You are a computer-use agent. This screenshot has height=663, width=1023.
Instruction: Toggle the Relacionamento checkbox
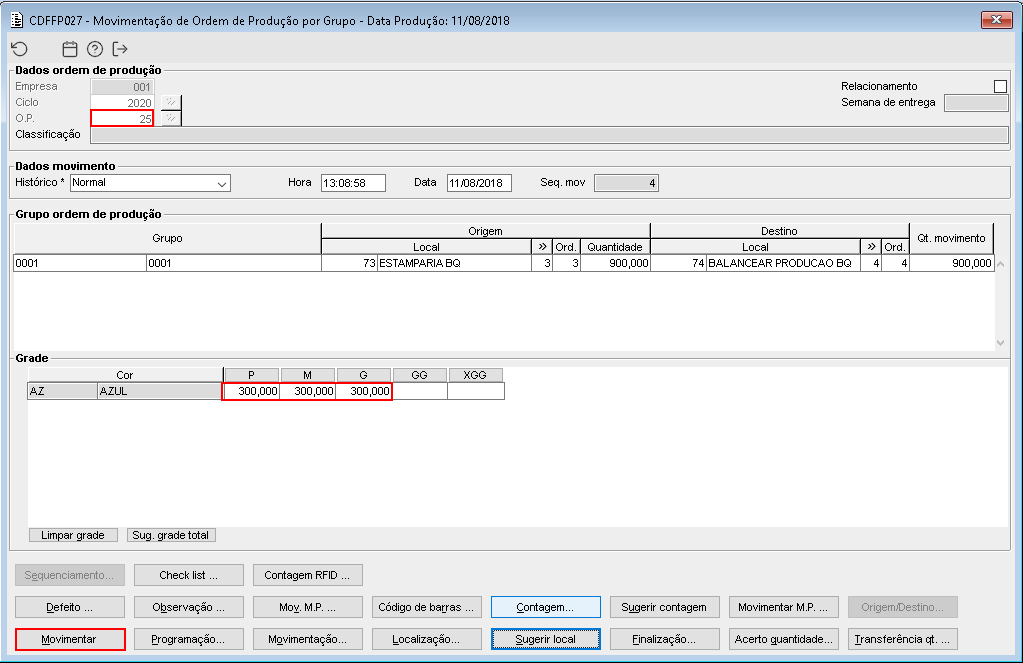1000,86
